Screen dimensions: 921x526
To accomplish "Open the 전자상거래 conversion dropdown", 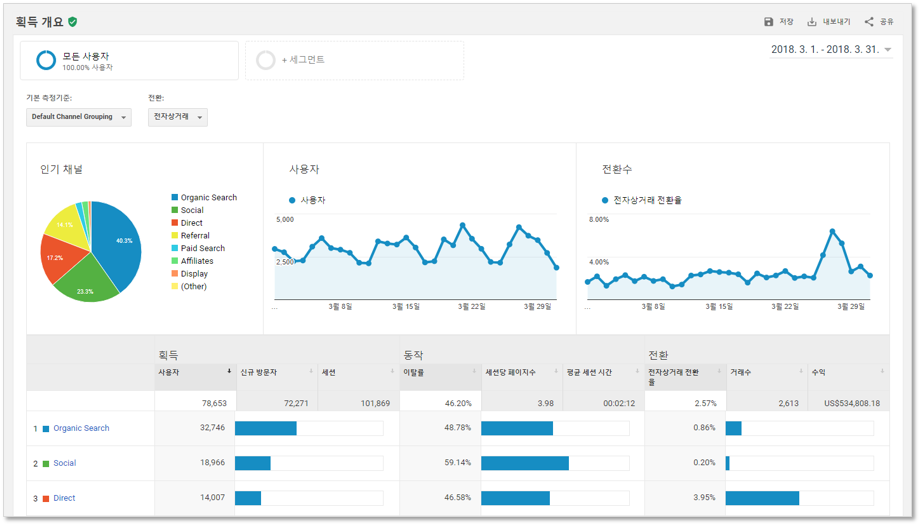I will (x=177, y=117).
